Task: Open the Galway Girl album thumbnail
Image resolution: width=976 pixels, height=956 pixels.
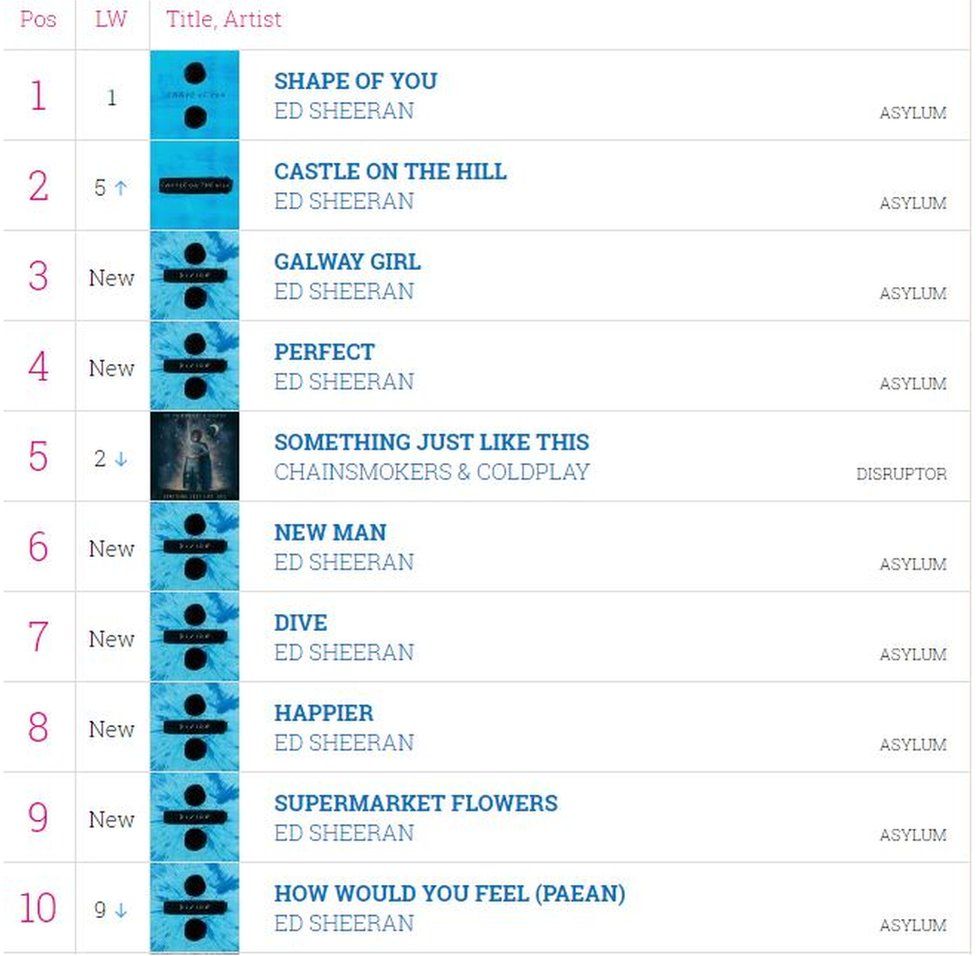Action: pos(195,276)
